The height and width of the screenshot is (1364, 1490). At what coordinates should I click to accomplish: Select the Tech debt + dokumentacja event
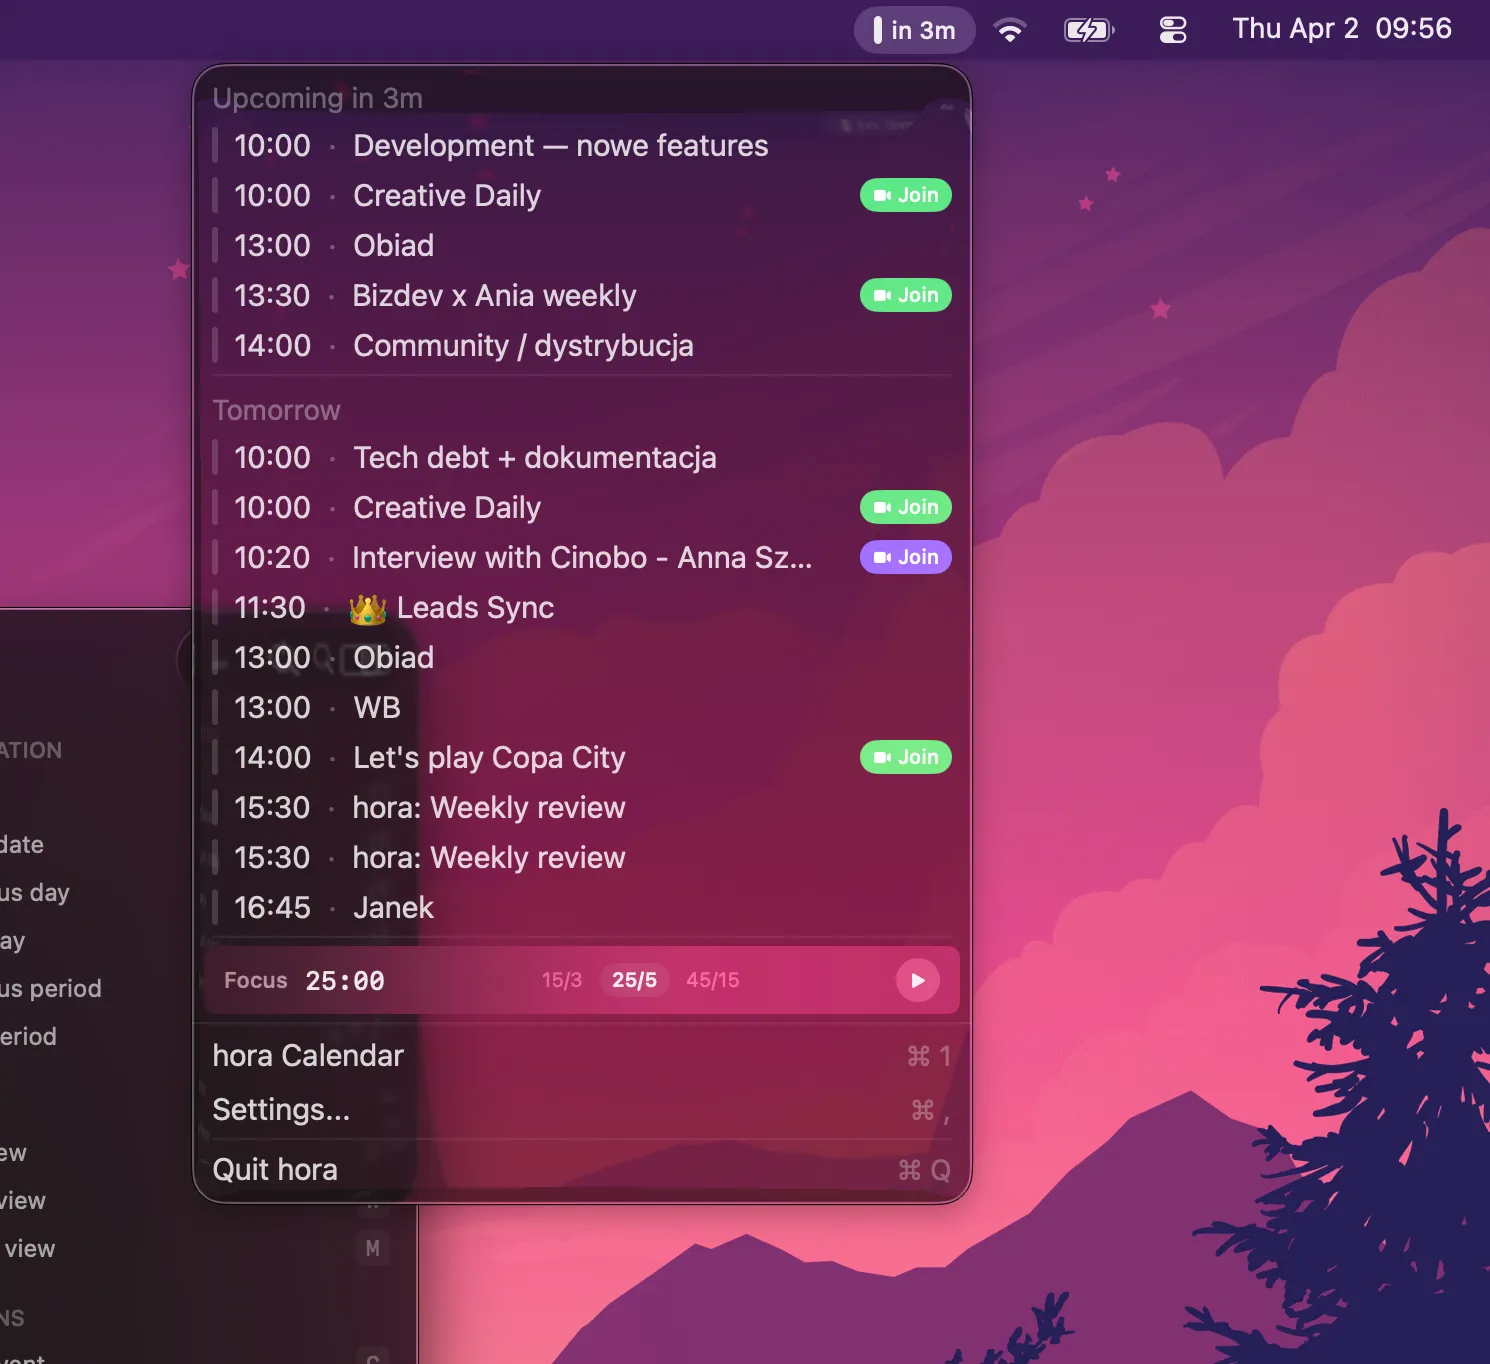coord(534,457)
